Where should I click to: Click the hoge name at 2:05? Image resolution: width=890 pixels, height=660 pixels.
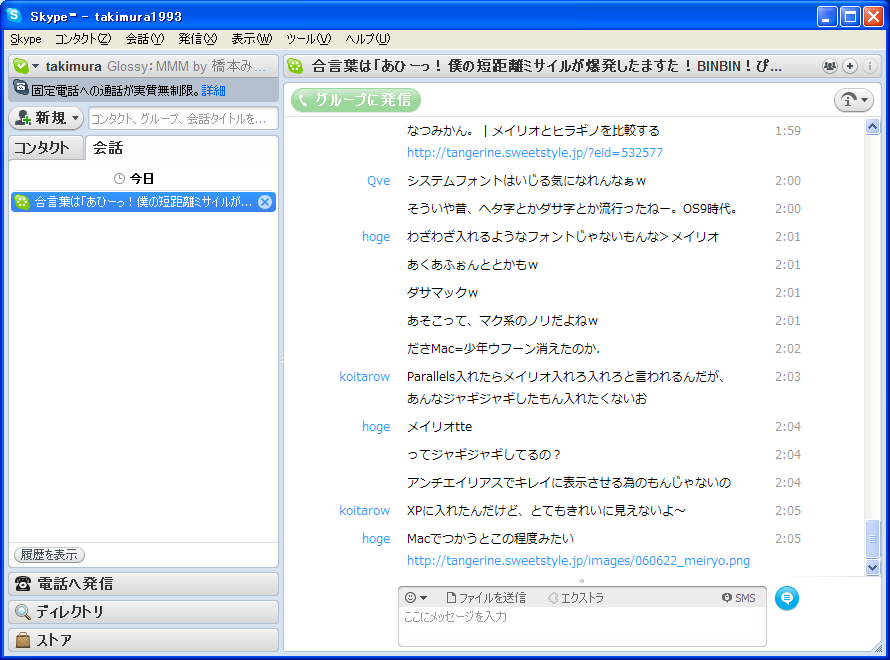tap(376, 539)
